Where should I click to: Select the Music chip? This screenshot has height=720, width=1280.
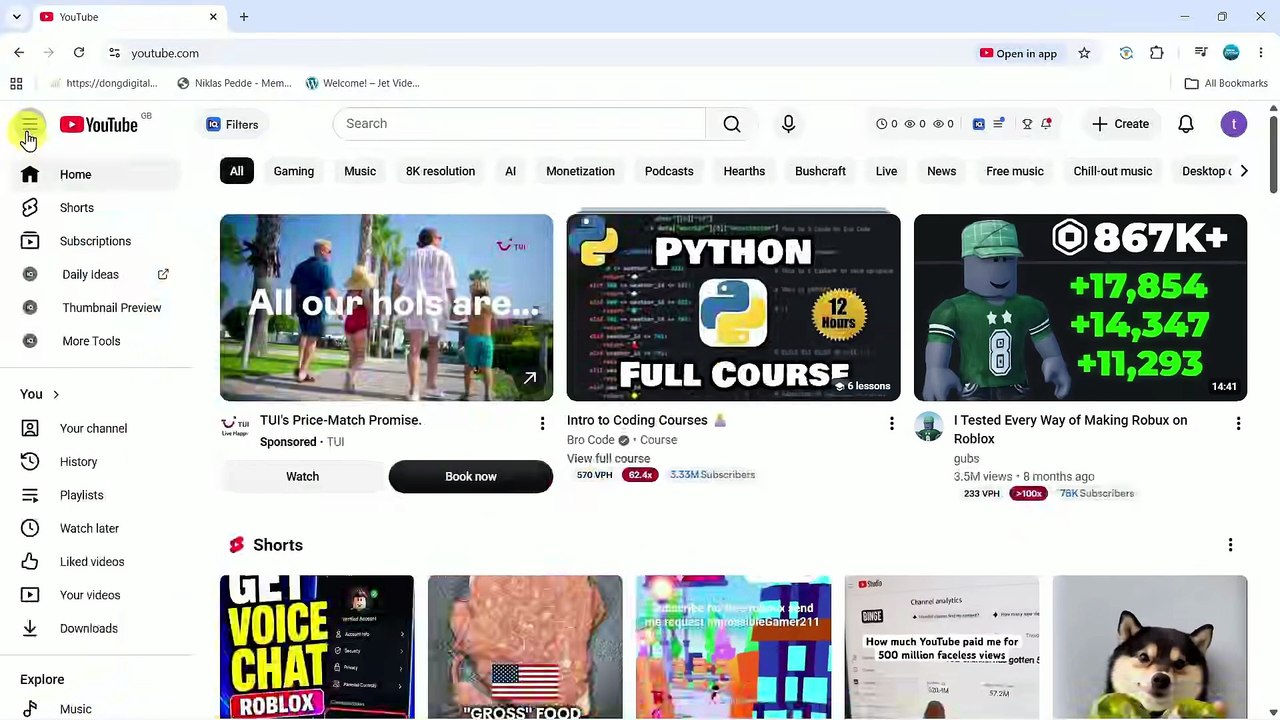pos(360,171)
